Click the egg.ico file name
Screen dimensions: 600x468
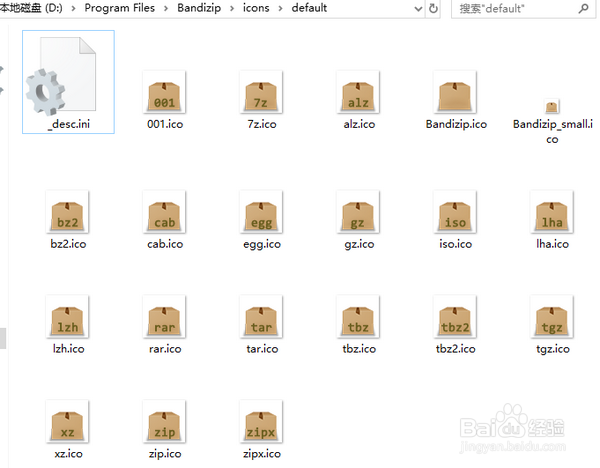tap(262, 244)
